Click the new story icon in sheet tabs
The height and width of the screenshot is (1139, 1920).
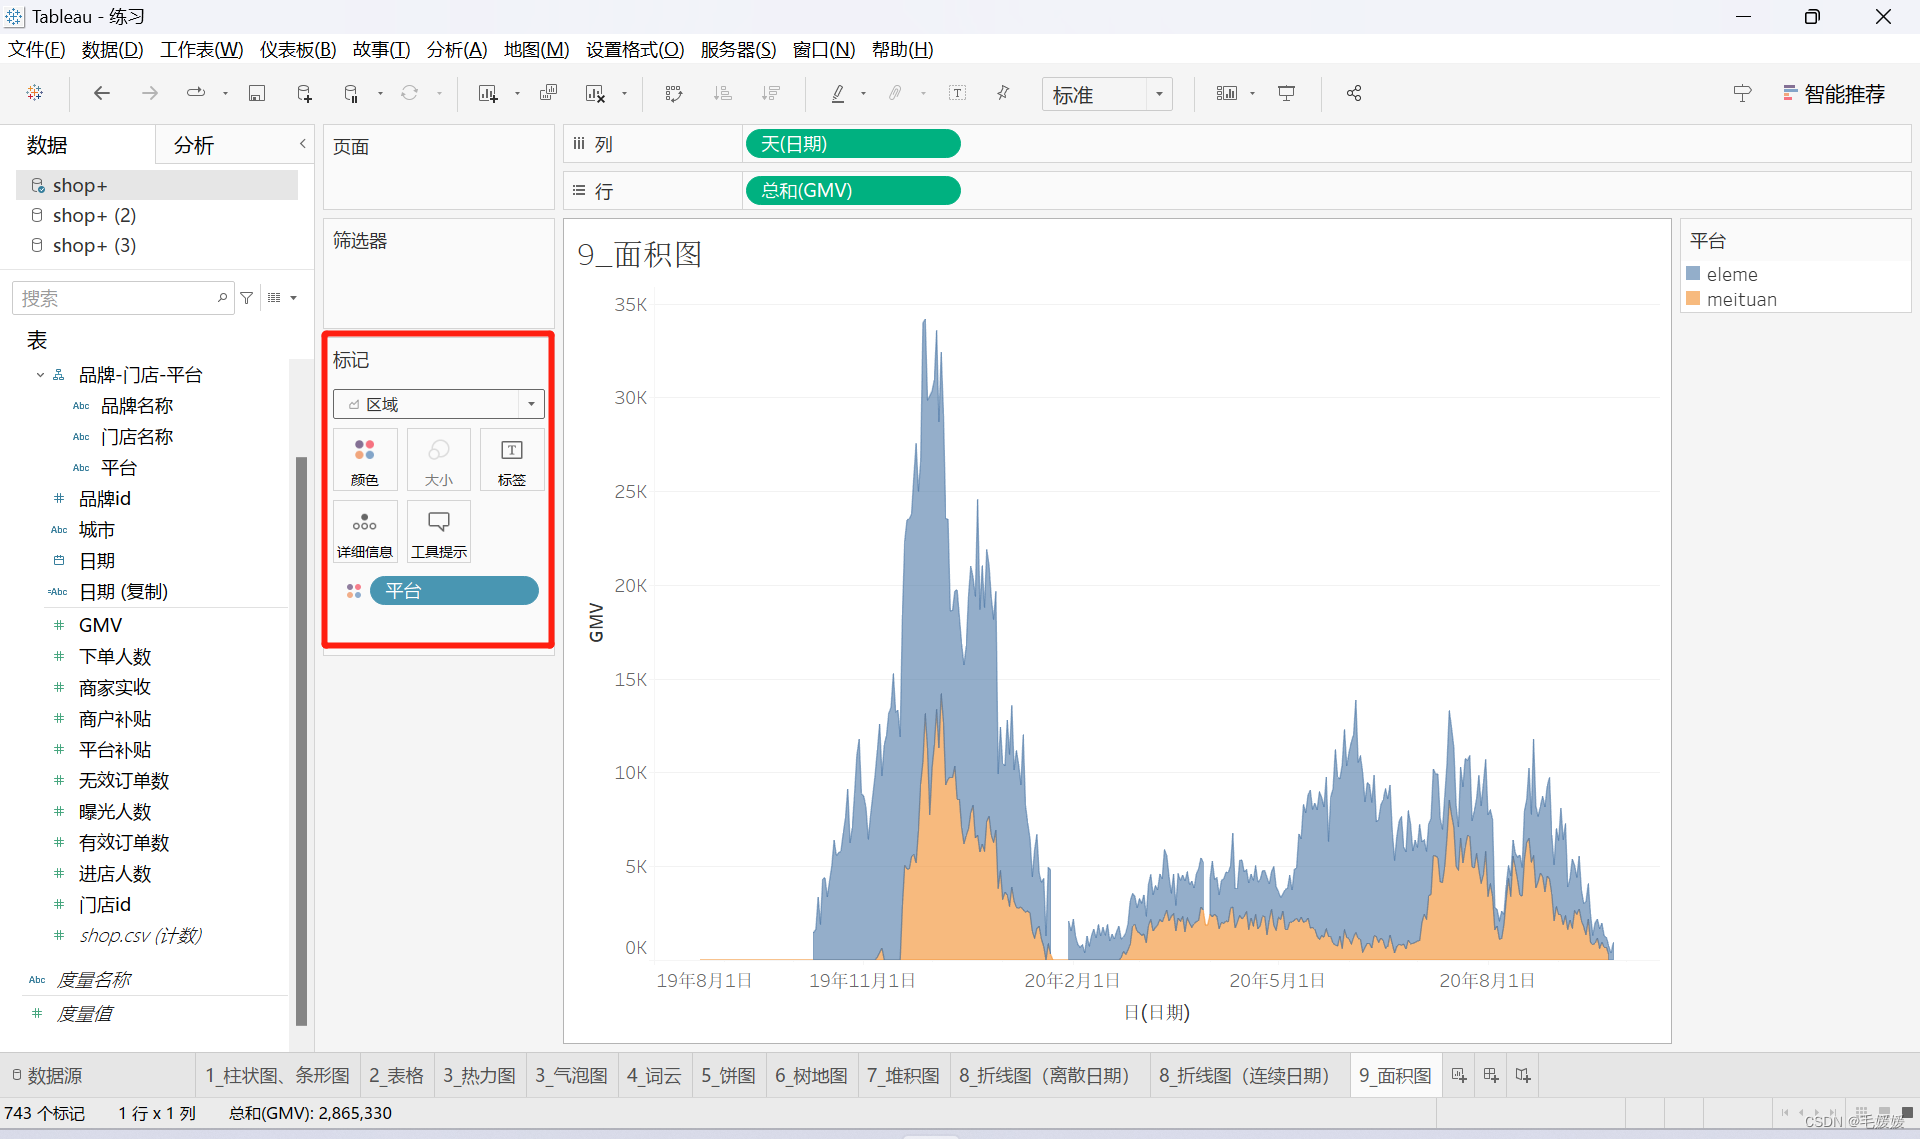[x=1523, y=1075]
